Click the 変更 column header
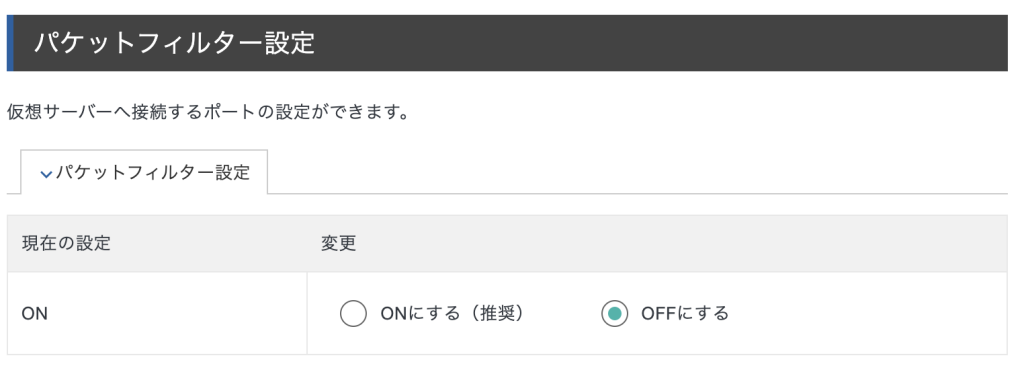 click(x=338, y=244)
